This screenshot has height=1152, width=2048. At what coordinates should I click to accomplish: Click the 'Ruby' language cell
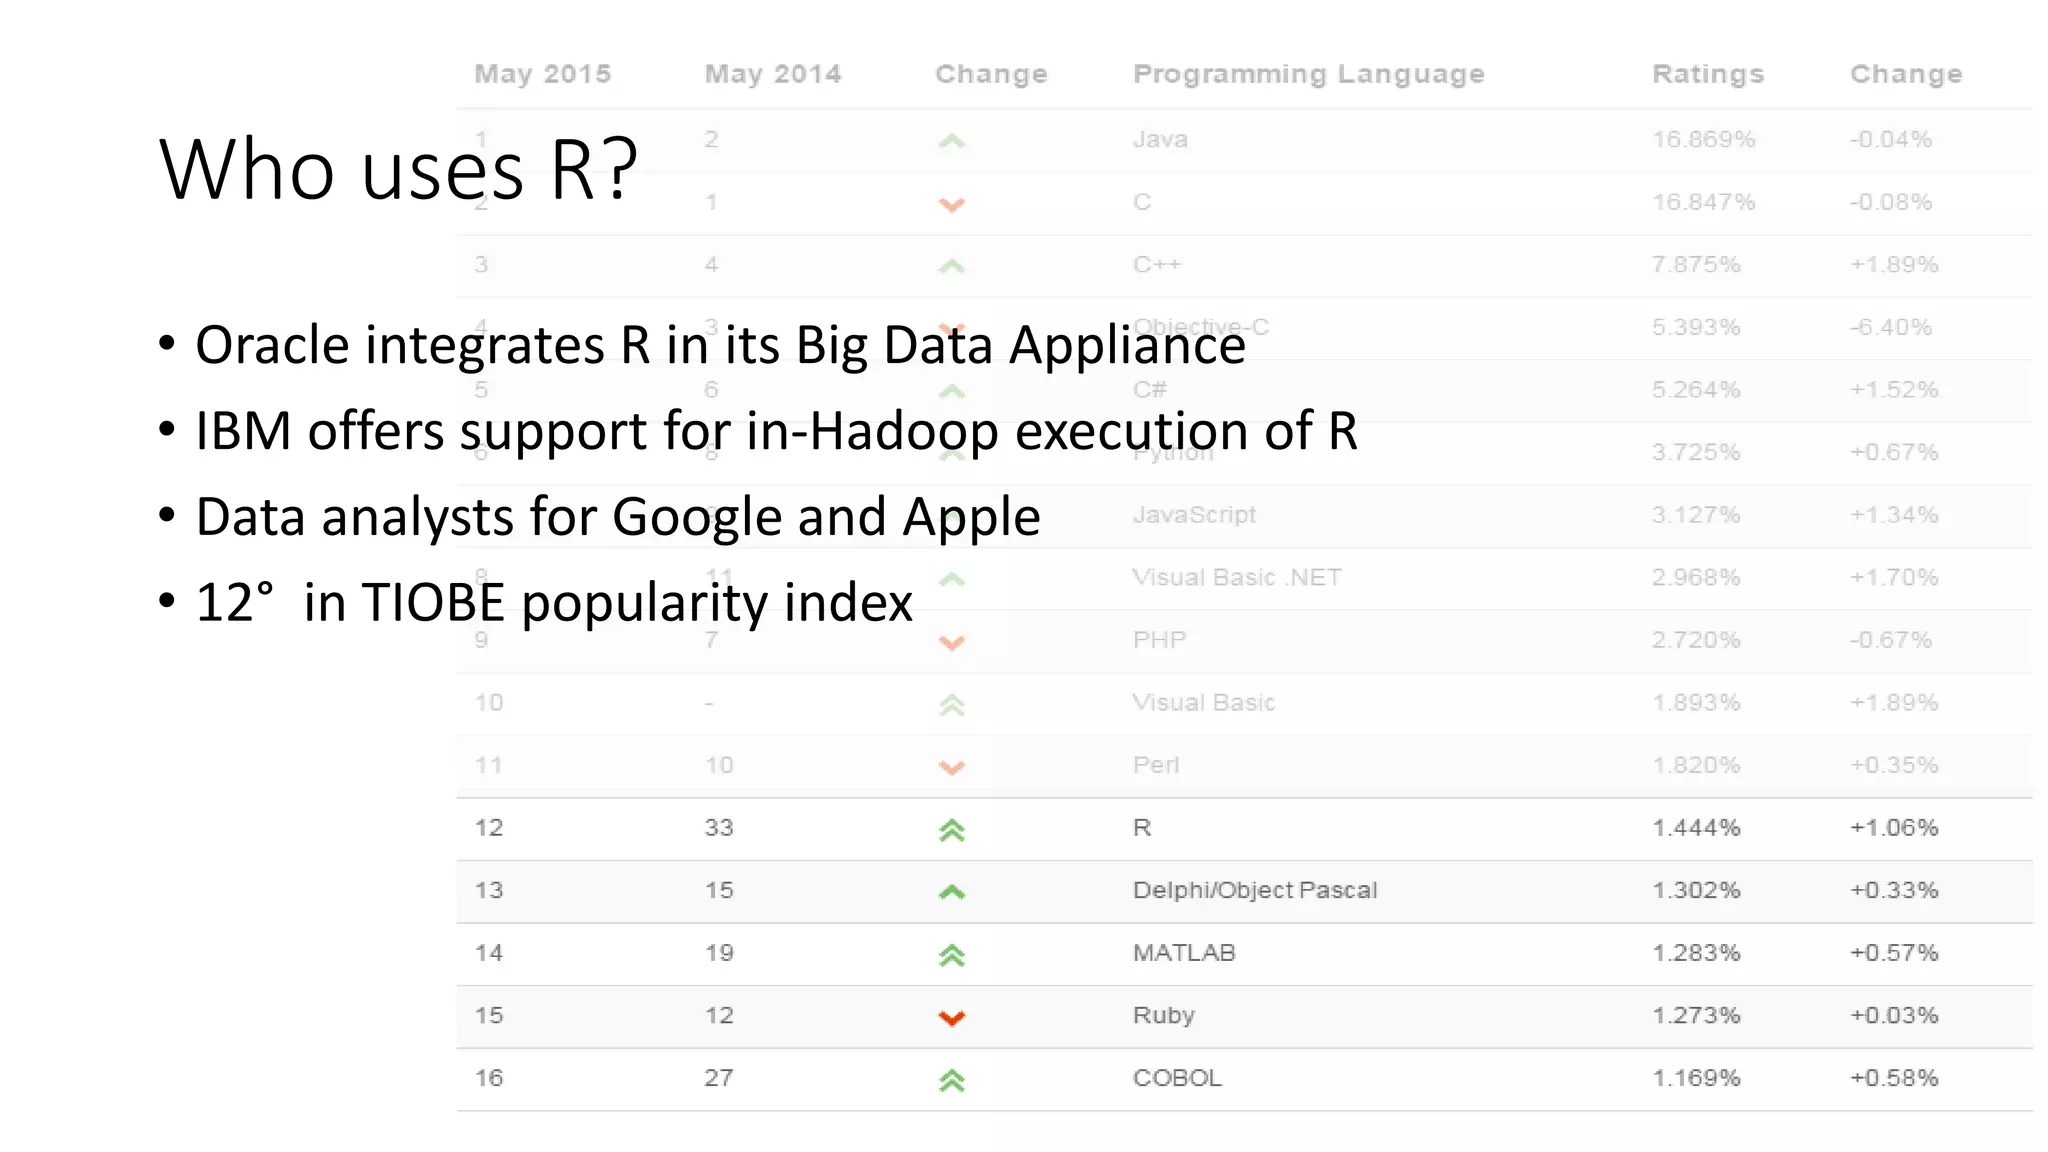coord(1164,1016)
